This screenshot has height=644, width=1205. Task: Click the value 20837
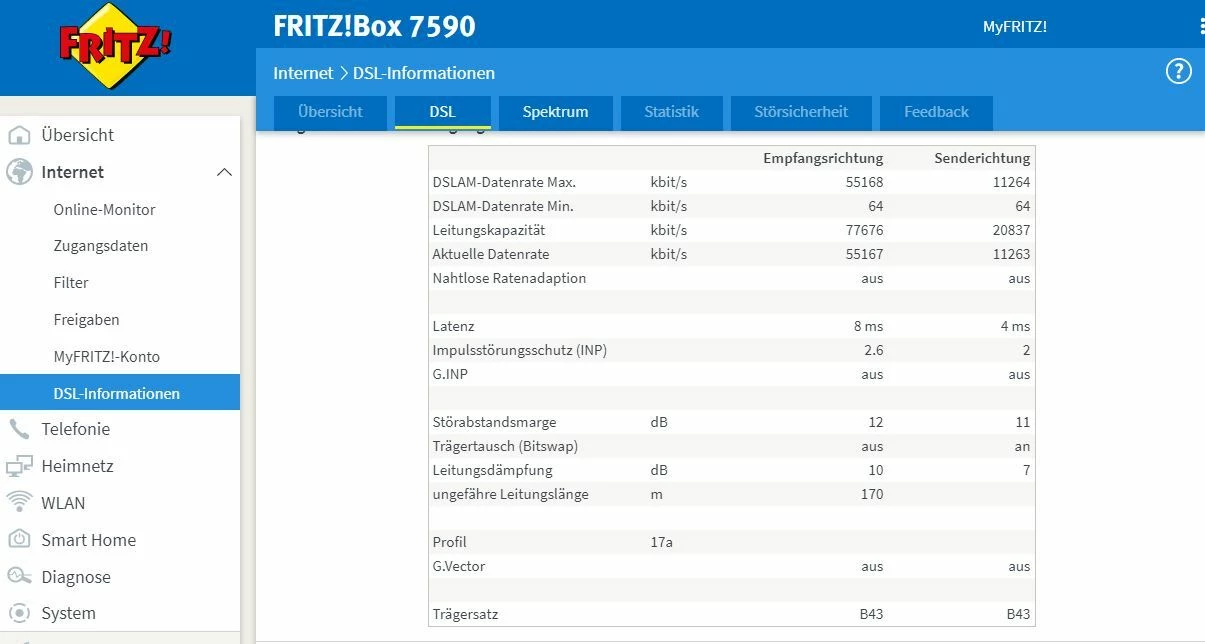tap(1010, 230)
